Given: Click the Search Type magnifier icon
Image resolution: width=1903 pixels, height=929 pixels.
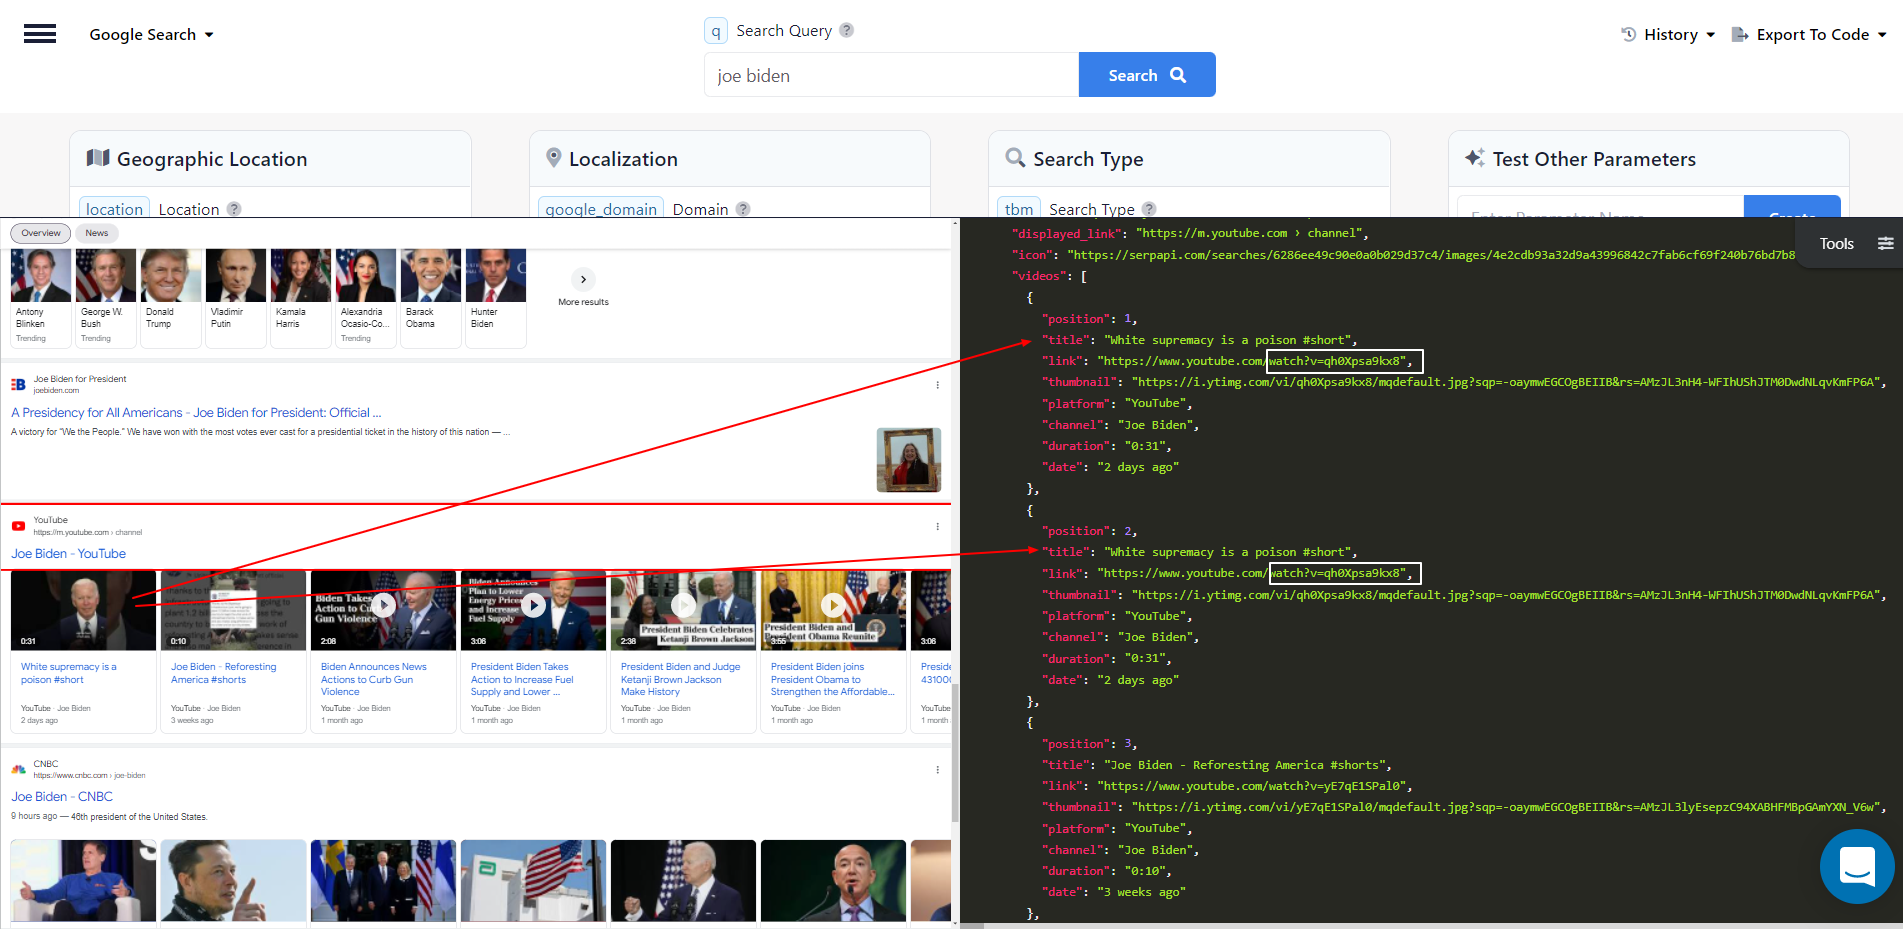Looking at the screenshot, I should pyautogui.click(x=1014, y=158).
